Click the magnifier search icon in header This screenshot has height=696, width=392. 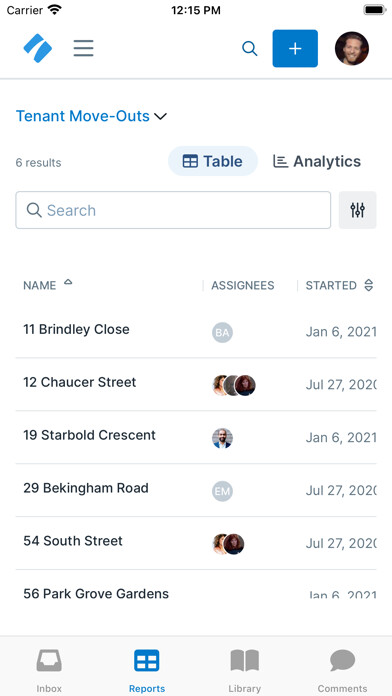click(x=249, y=48)
